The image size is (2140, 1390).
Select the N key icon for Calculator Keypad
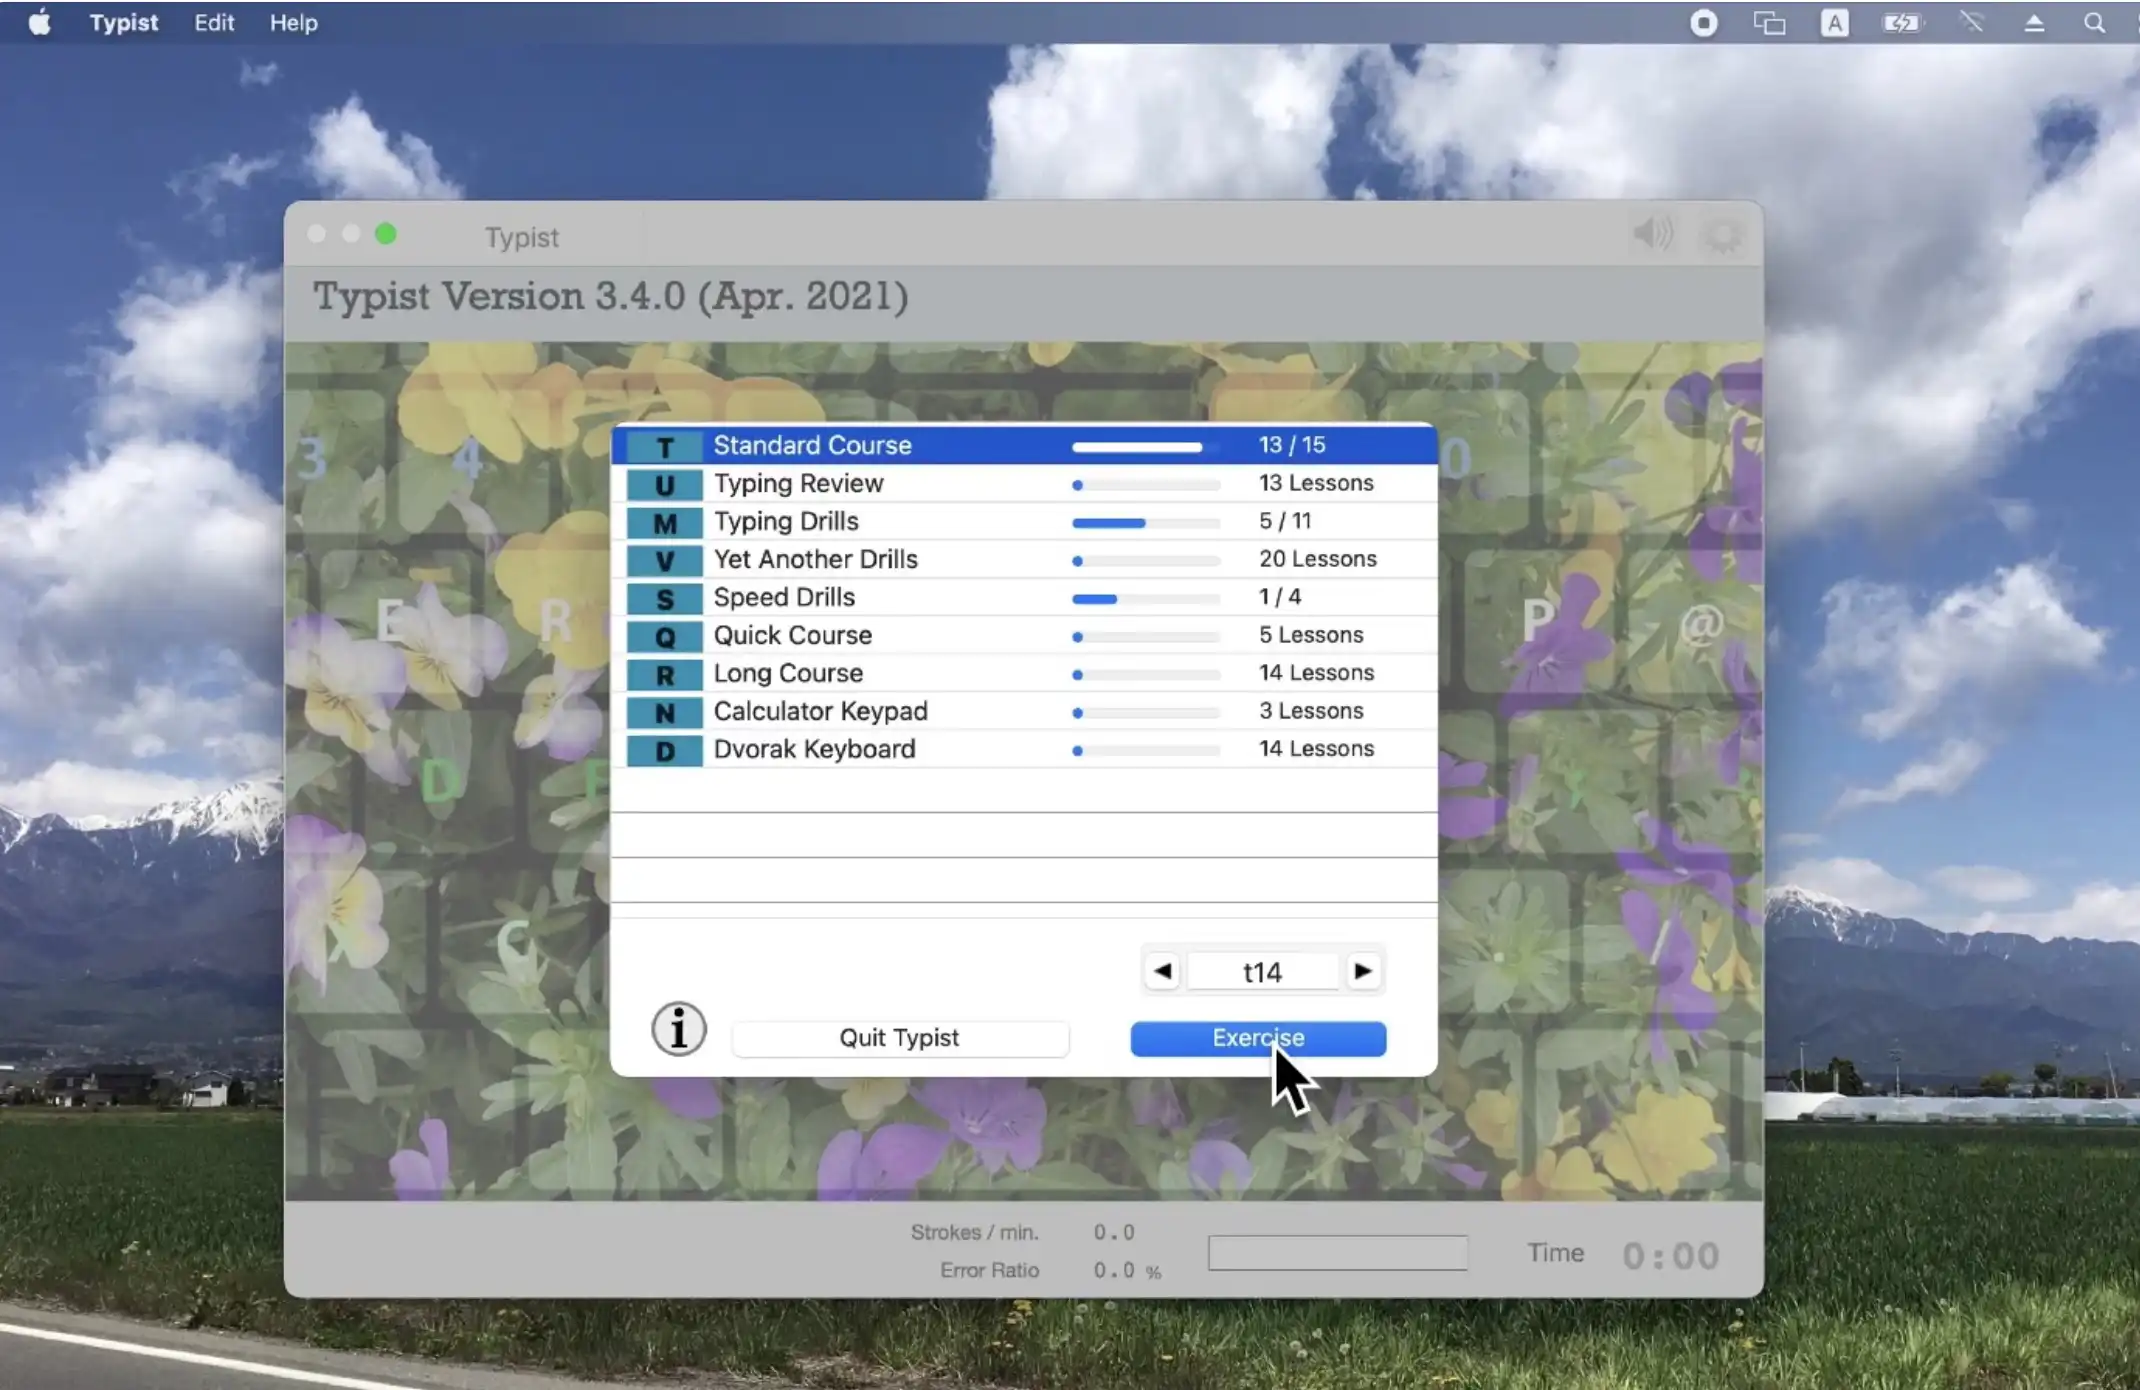point(664,712)
